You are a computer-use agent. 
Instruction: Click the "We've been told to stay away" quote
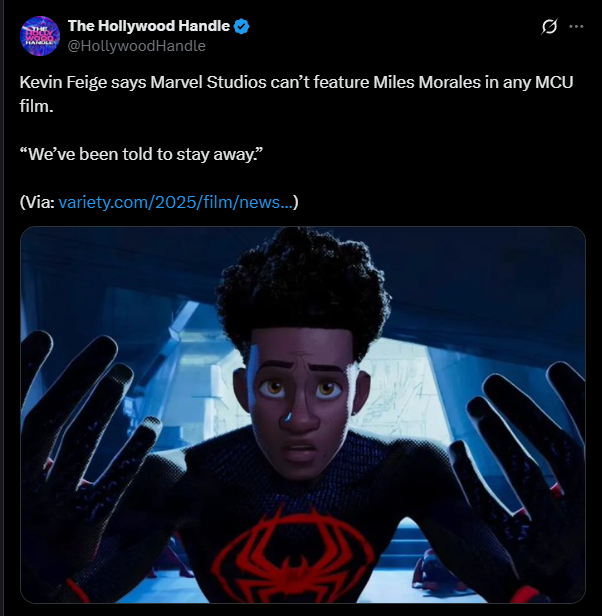click(x=141, y=154)
